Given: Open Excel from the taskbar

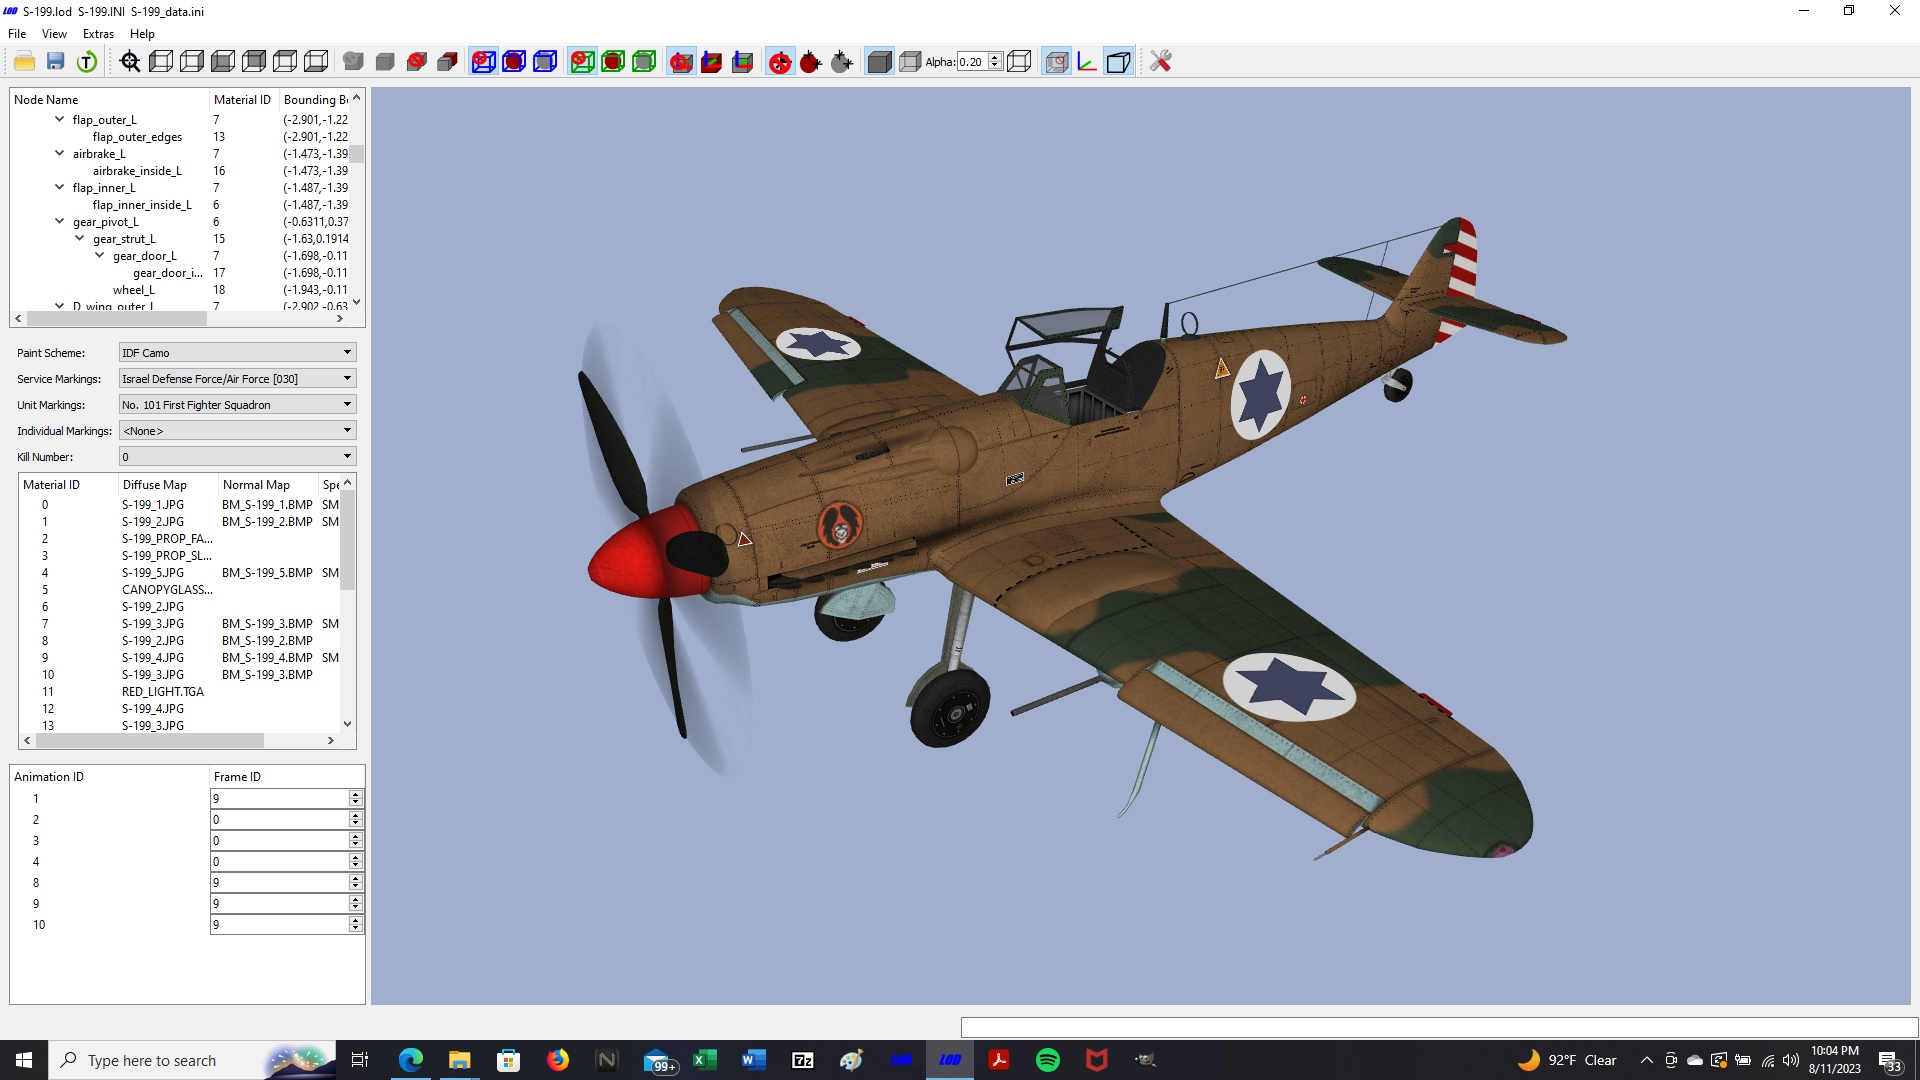Looking at the screenshot, I should 705,1060.
